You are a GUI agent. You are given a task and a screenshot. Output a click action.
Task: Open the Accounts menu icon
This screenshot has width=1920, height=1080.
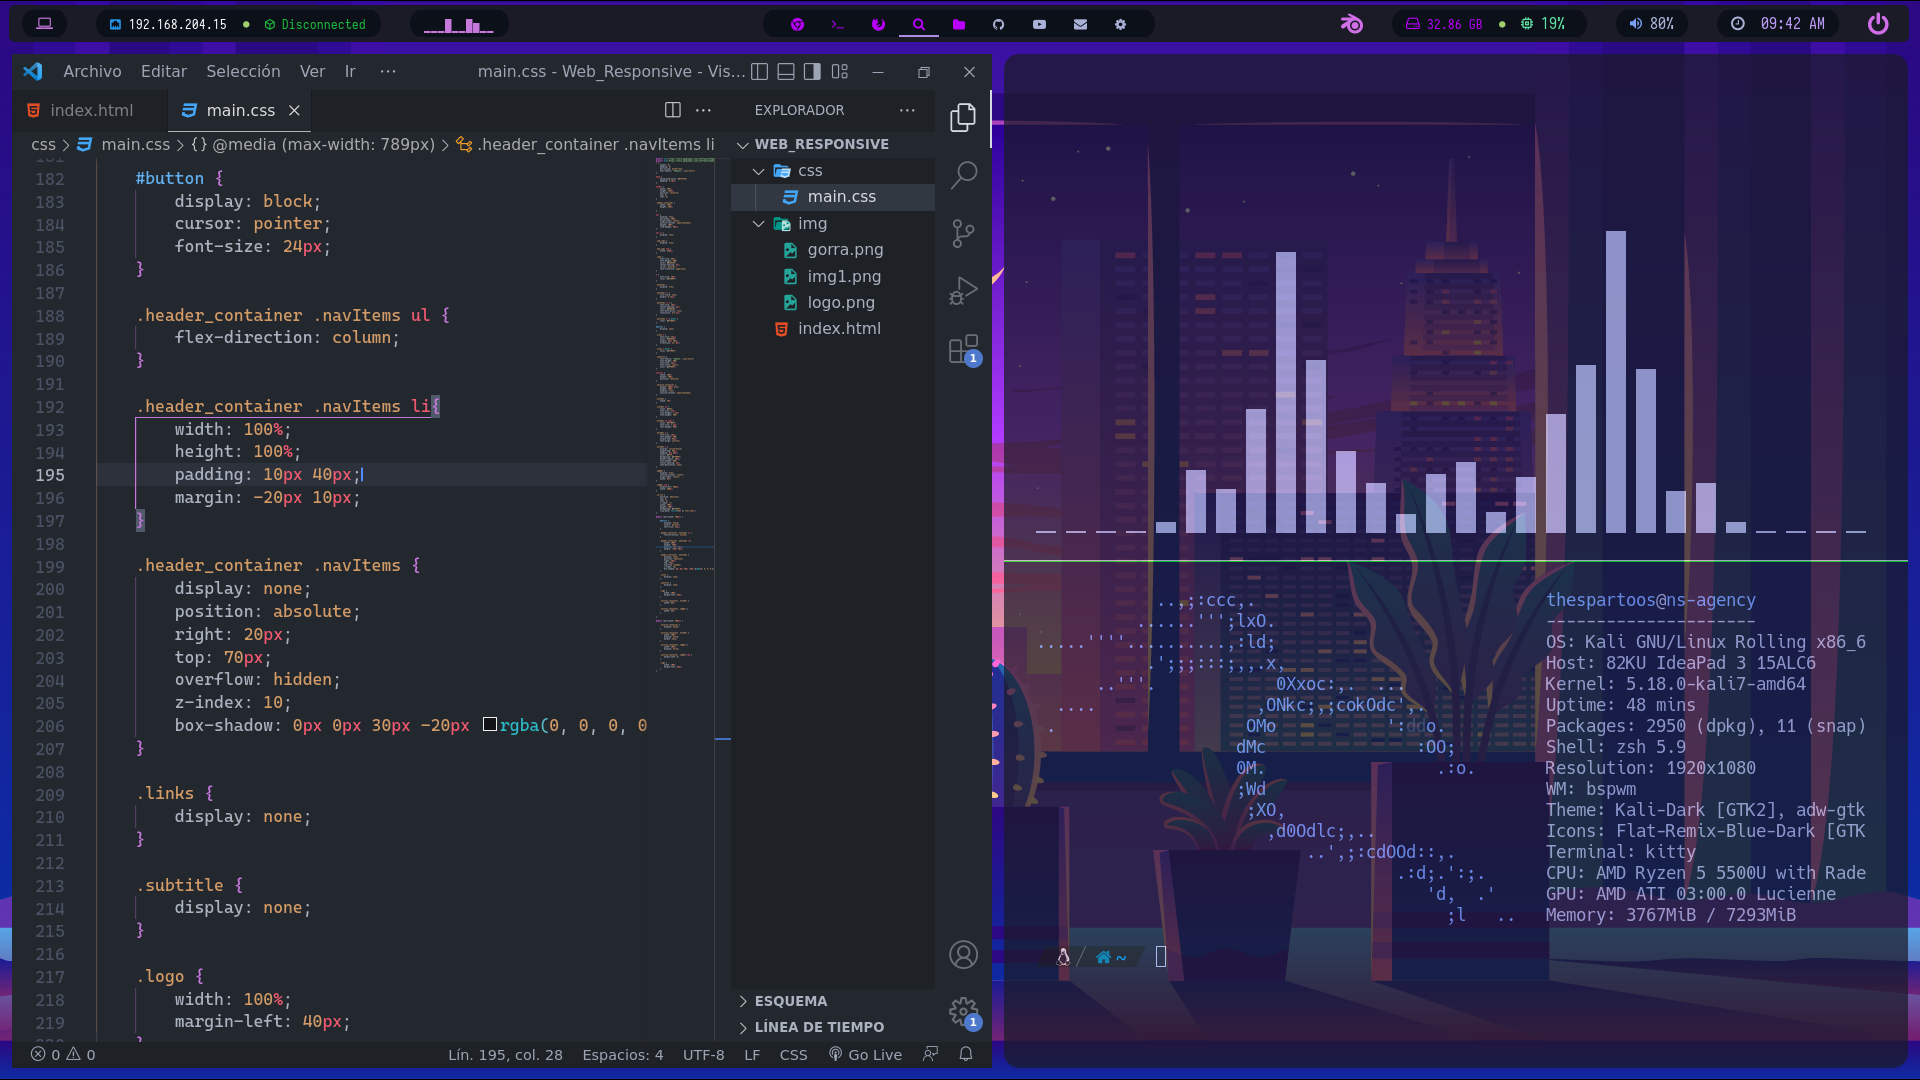(963, 955)
